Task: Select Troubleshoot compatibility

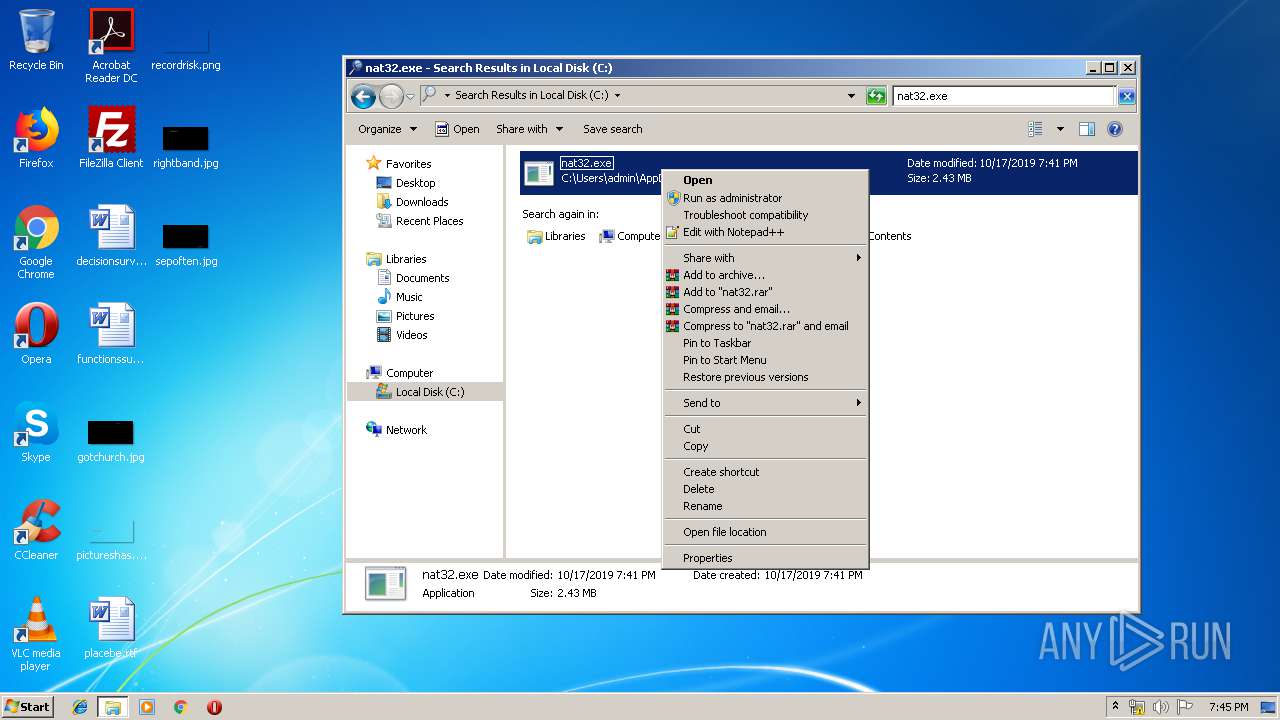Action: tap(766, 215)
